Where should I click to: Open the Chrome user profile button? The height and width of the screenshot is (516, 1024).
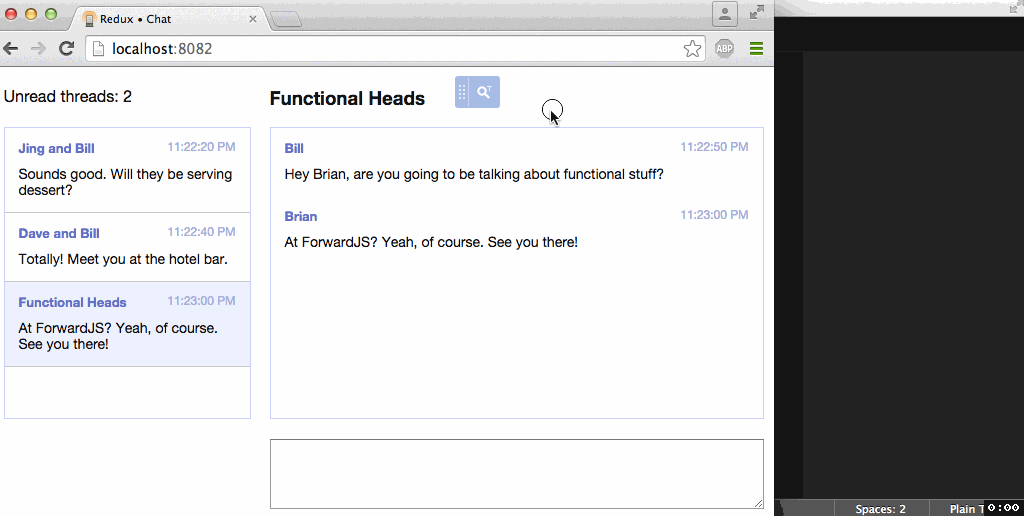[725, 14]
